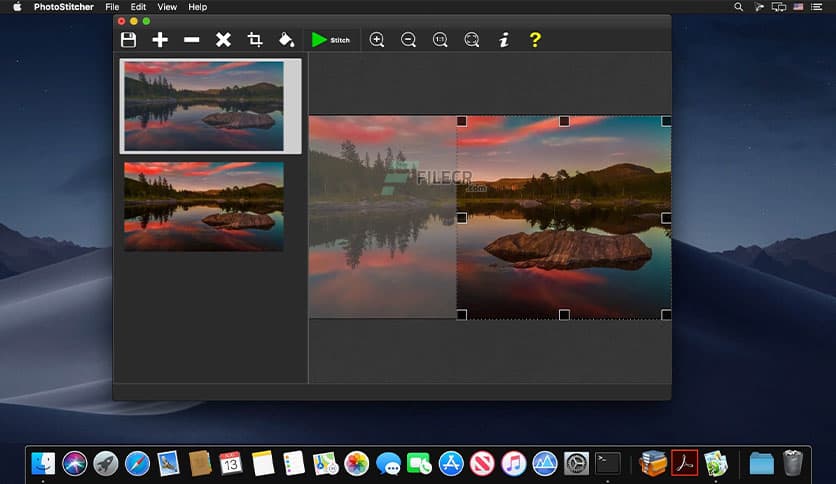Open Terminal from the dock
Viewport: 836px width, 484px height.
pyautogui.click(x=608, y=463)
